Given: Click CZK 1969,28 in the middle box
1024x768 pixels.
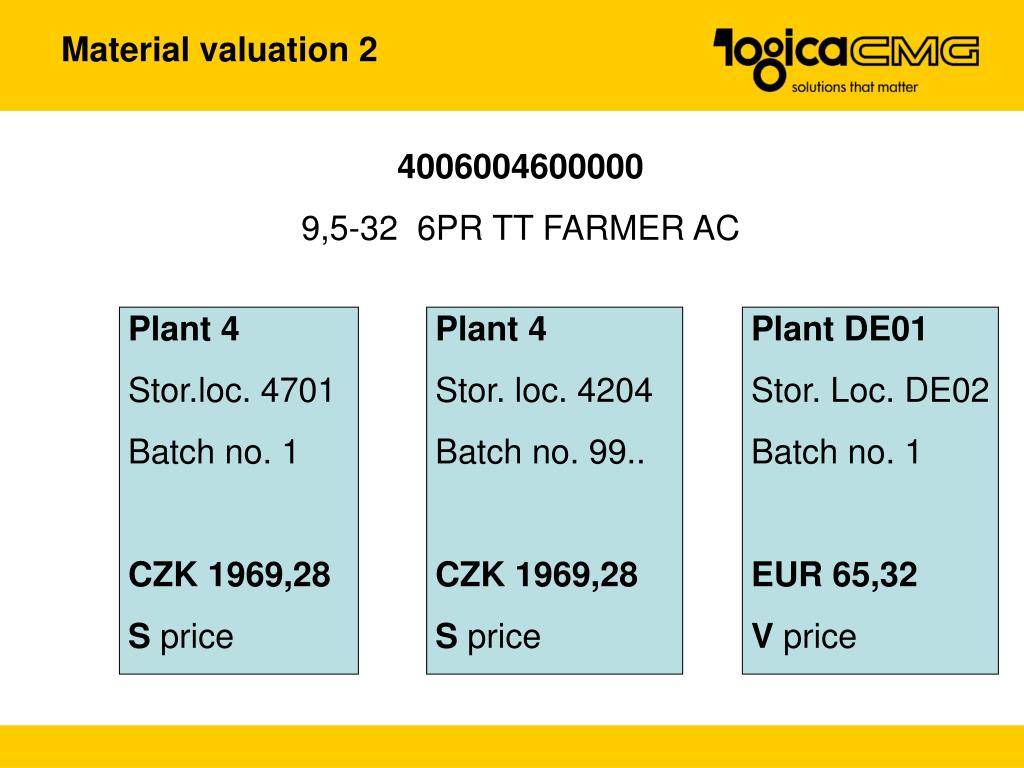Looking at the screenshot, I should coord(536,575).
